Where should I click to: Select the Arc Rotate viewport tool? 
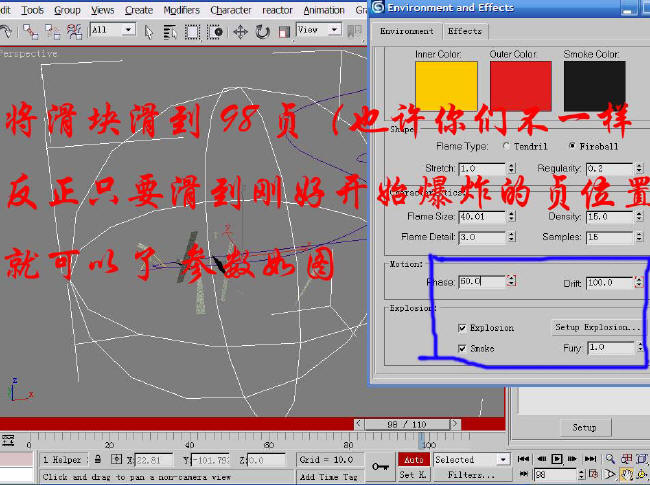pos(642,473)
